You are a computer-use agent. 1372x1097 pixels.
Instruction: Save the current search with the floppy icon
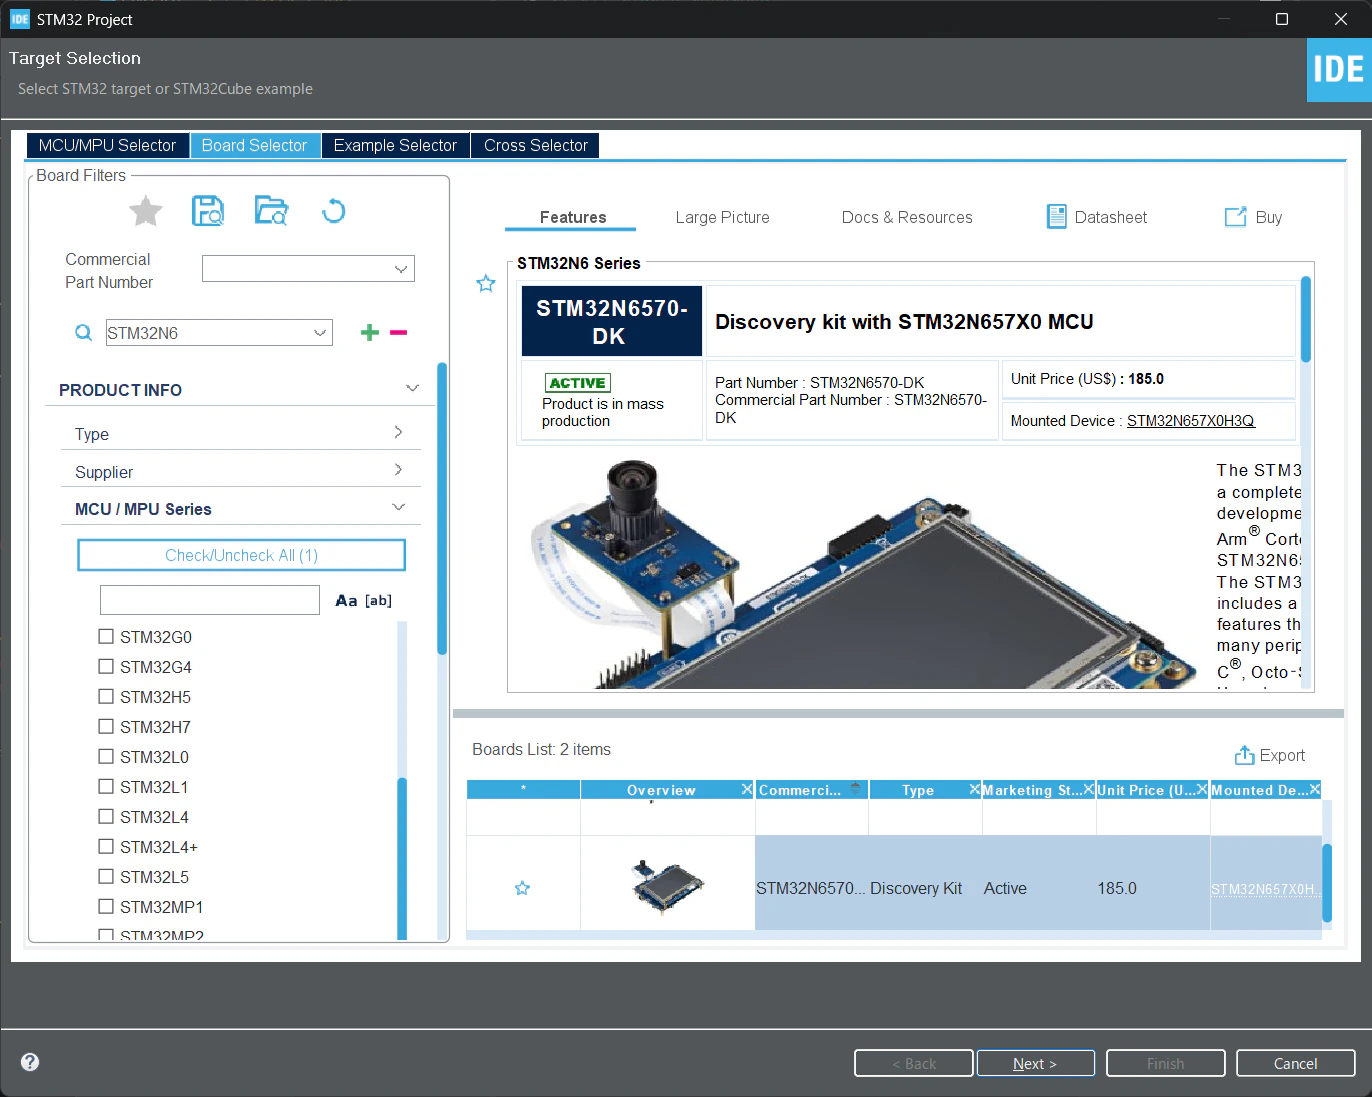(208, 211)
